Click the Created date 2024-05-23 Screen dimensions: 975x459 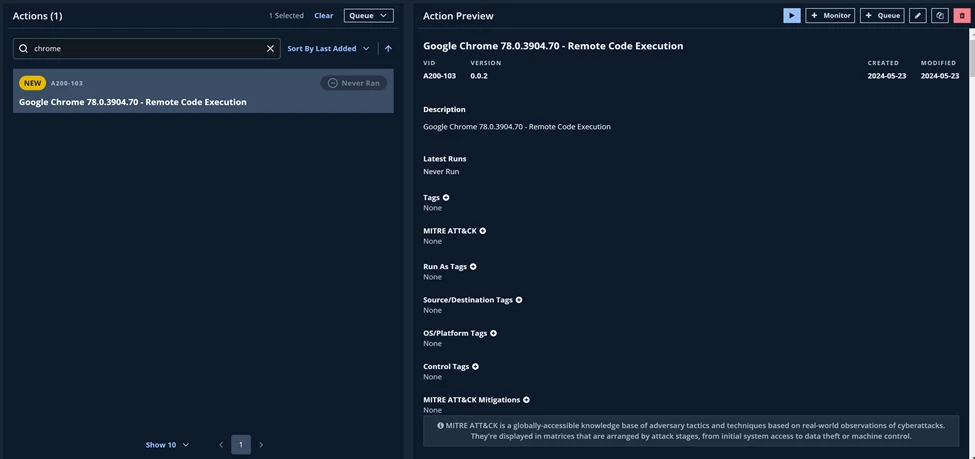point(887,76)
